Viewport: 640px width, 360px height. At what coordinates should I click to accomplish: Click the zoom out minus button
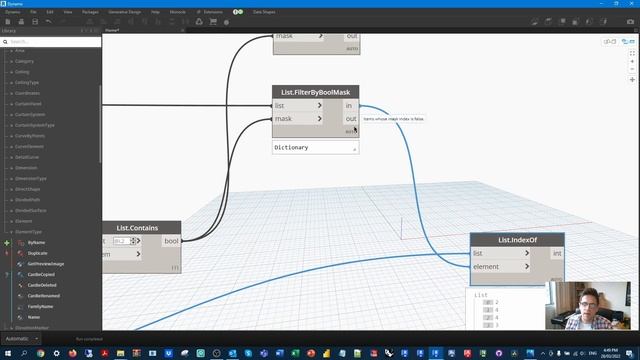632,69
